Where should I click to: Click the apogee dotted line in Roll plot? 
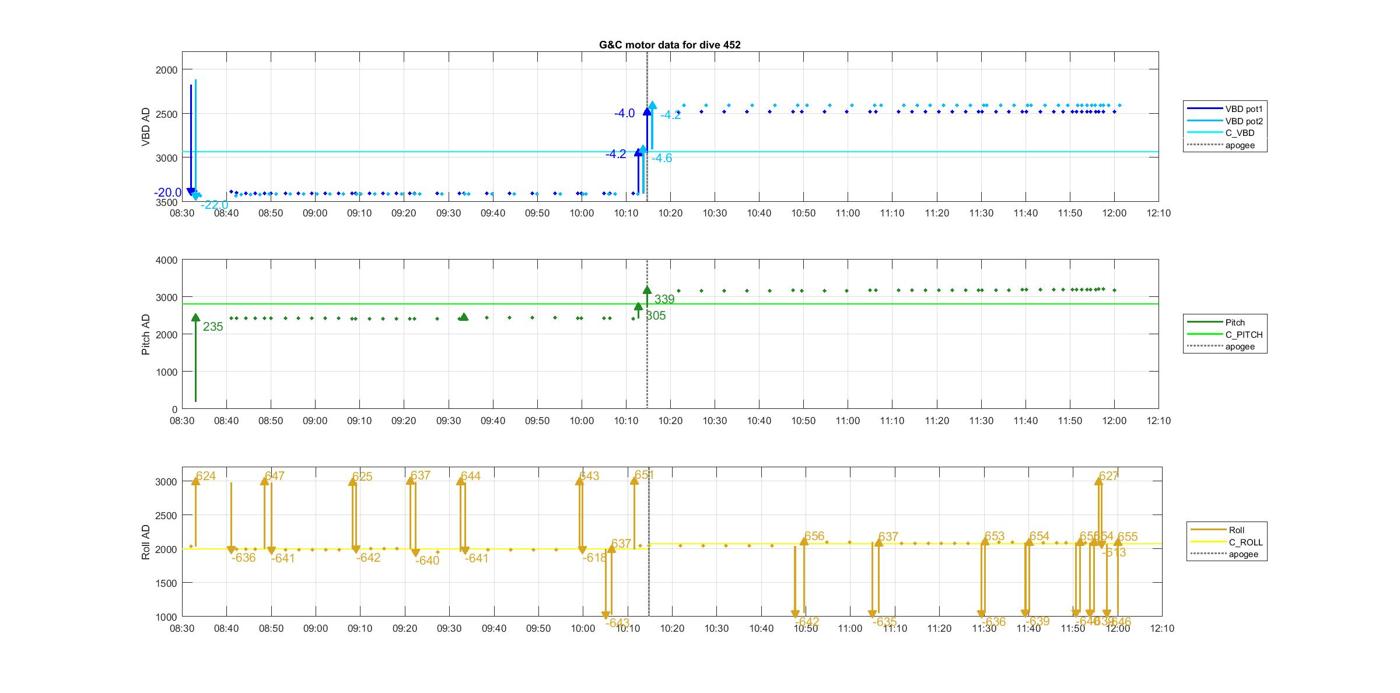coord(648,541)
